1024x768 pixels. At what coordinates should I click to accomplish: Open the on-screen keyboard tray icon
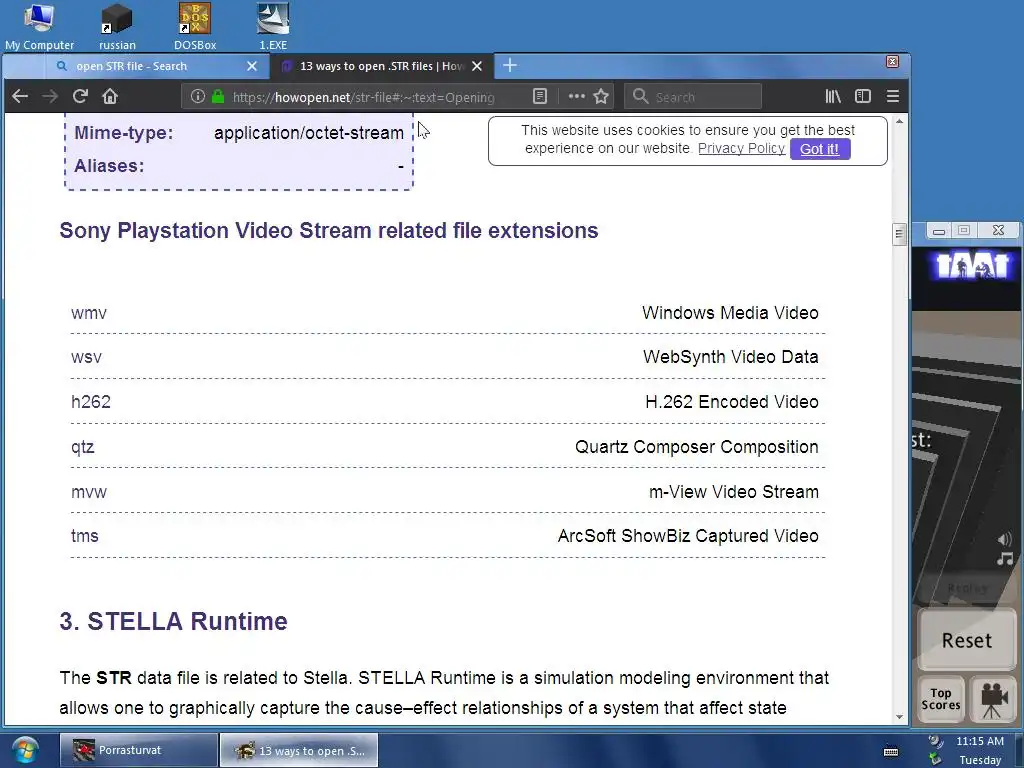coord(891,752)
